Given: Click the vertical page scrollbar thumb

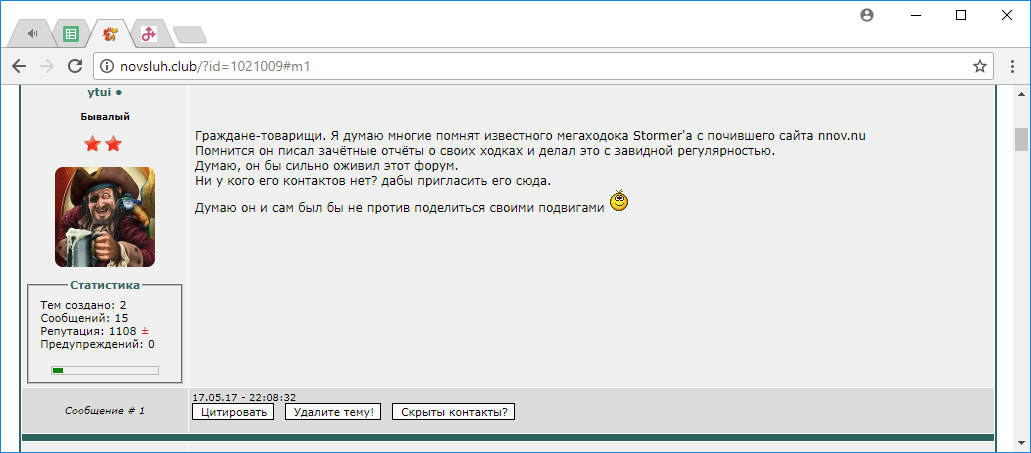Looking at the screenshot, I should pos(1020,139).
